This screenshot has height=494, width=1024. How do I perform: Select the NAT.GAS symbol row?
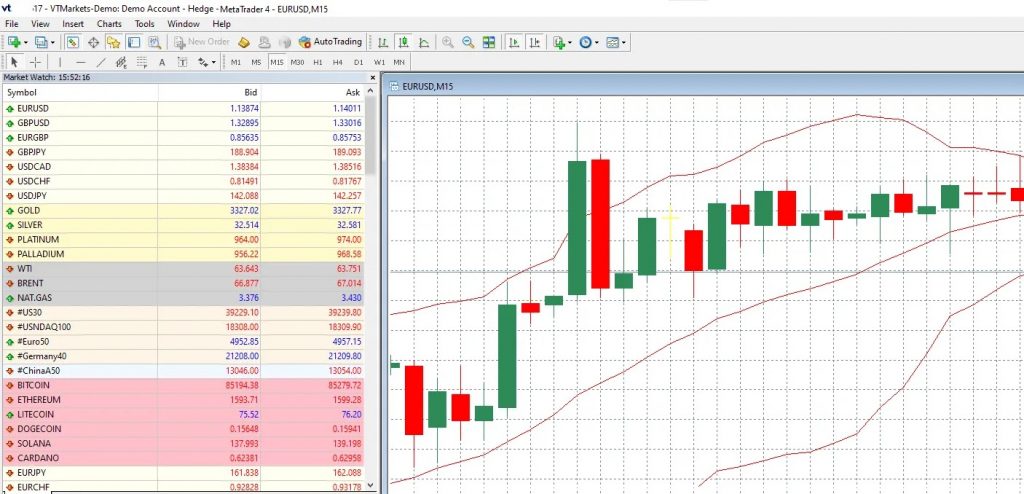click(184, 297)
